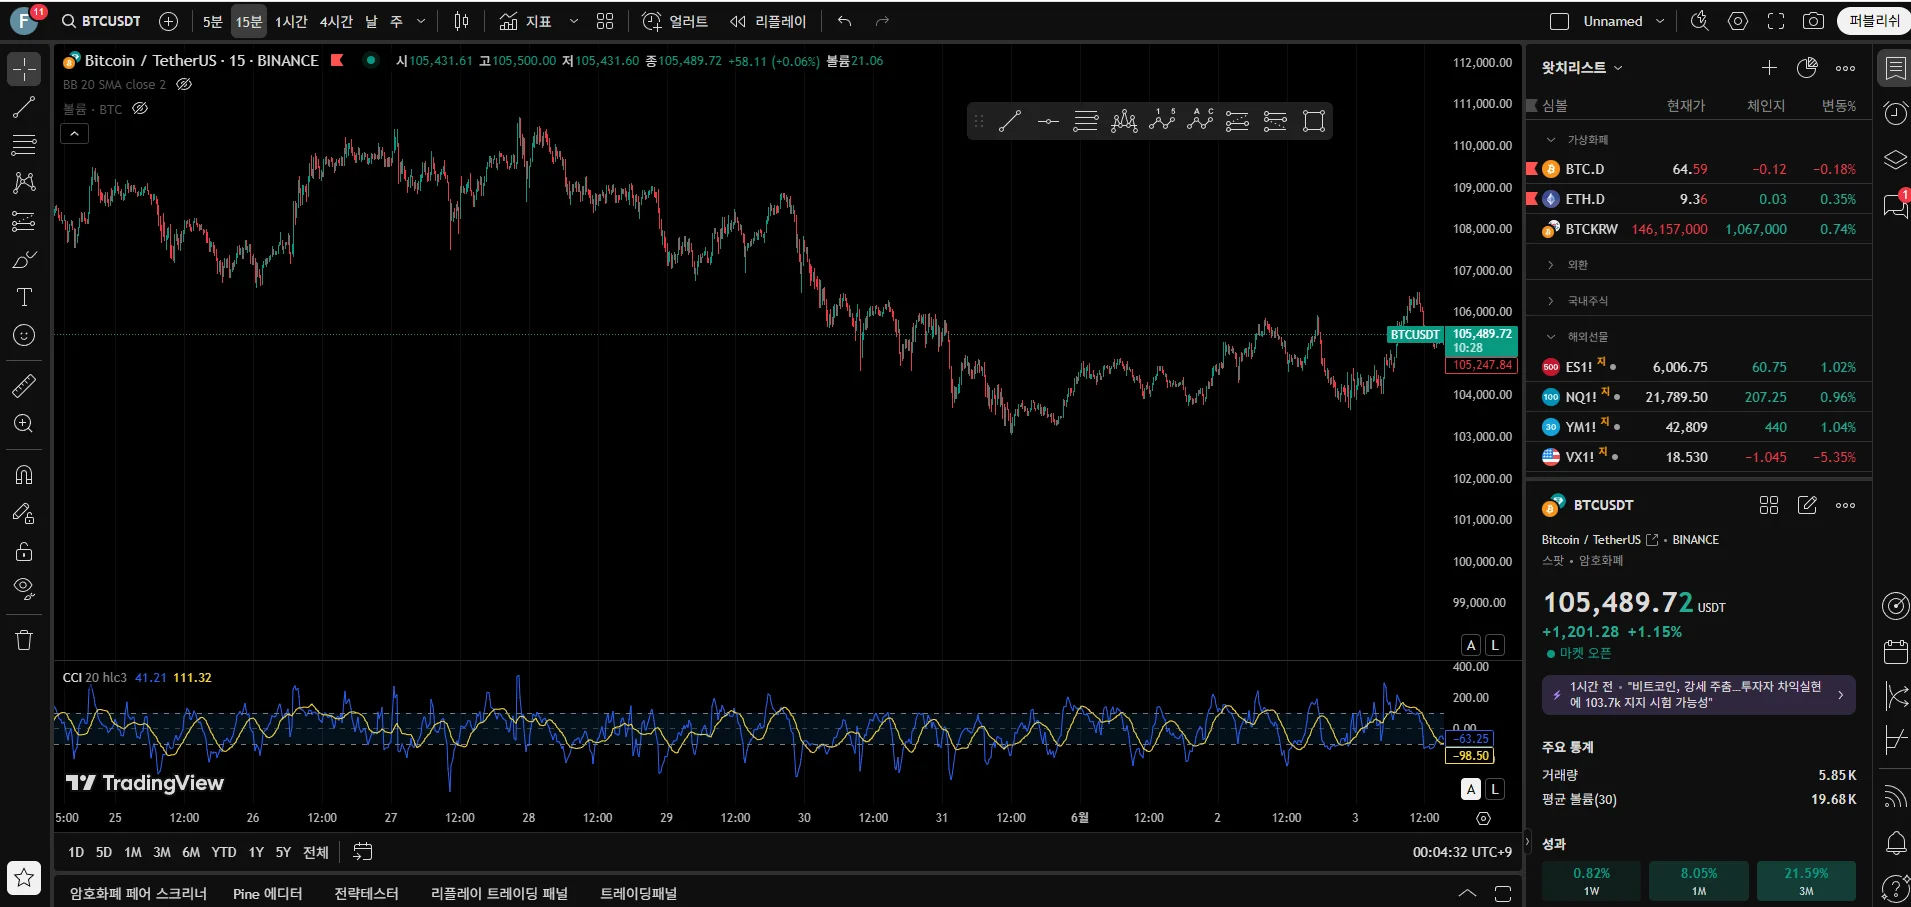Toggle visibility of BB 20 SMA indicator

(x=184, y=85)
